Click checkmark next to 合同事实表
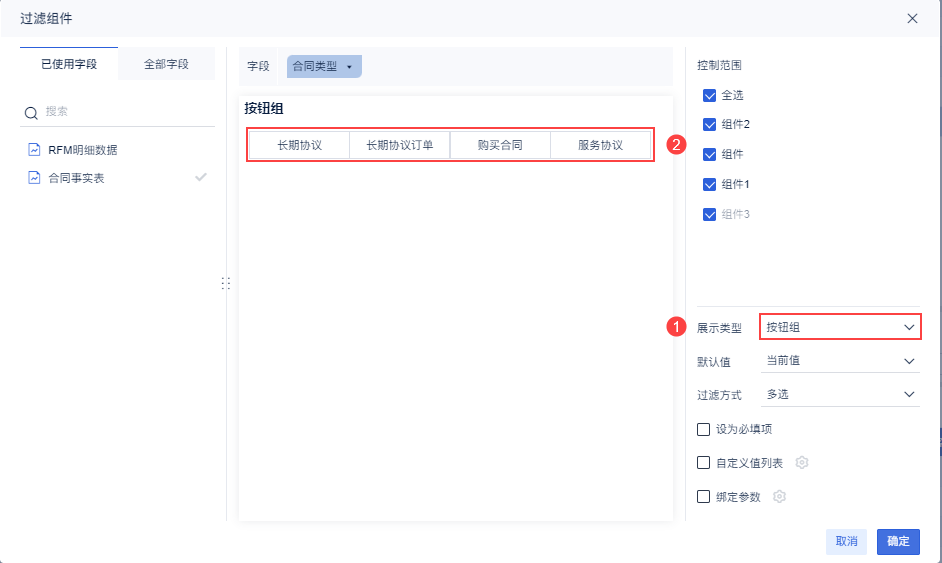Screen dimensions: 942x563 [x=201, y=177]
